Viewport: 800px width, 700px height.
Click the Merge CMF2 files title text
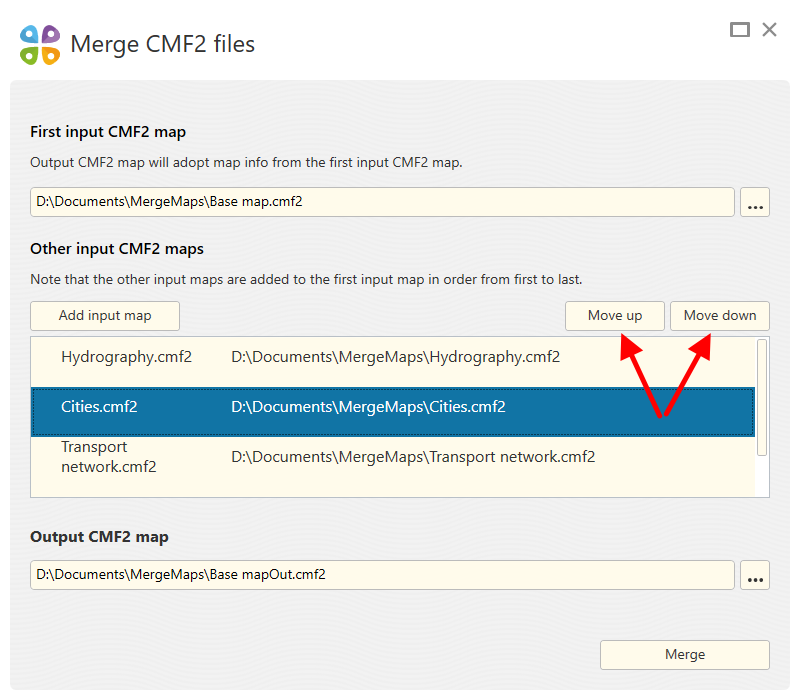tap(162, 44)
